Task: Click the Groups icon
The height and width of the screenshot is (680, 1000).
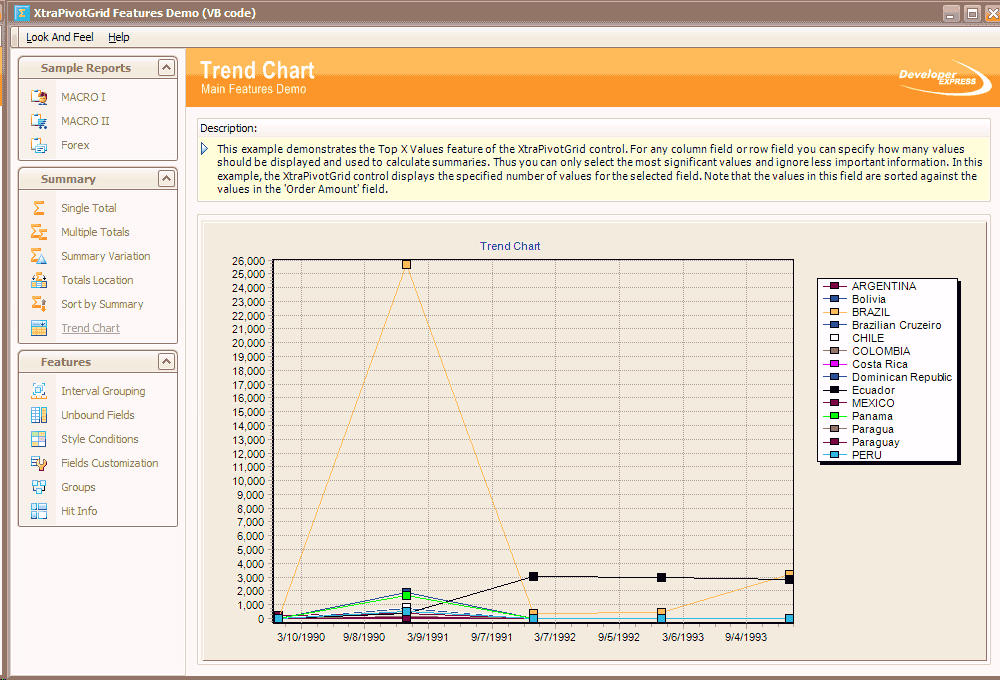Action: click(x=39, y=487)
